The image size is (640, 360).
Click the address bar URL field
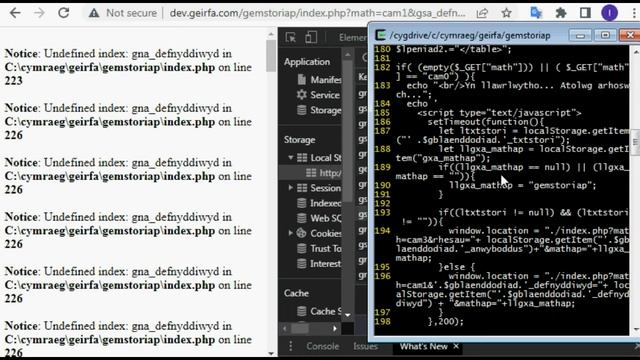[317, 13]
